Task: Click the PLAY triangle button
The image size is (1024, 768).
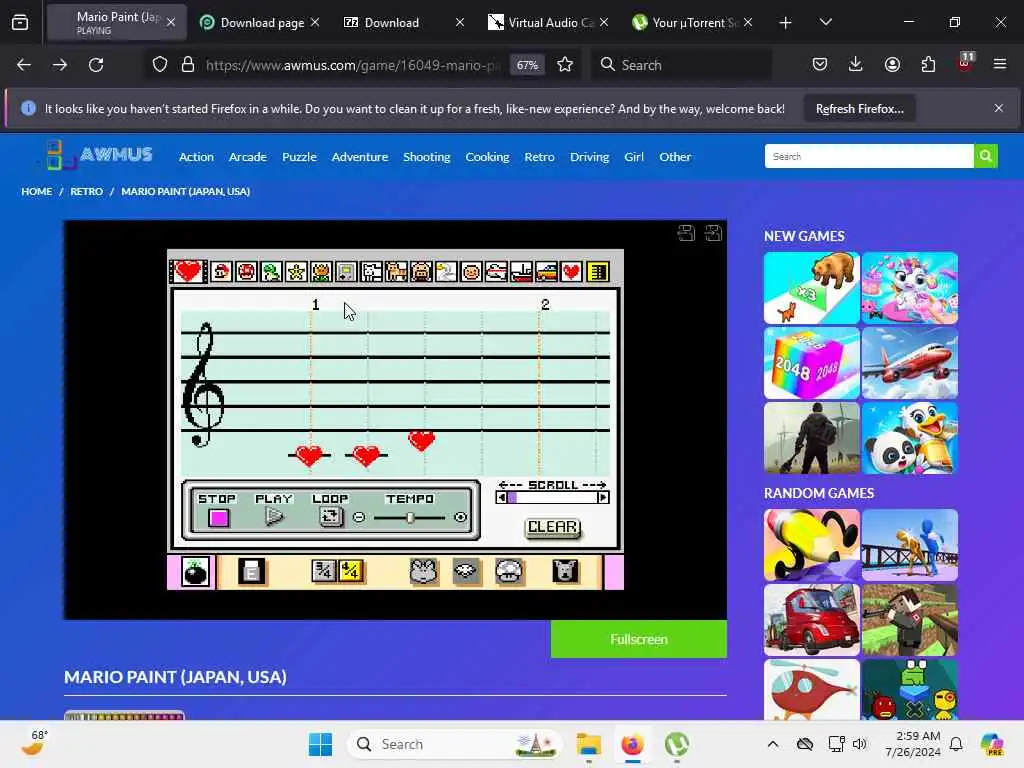Action: (274, 517)
